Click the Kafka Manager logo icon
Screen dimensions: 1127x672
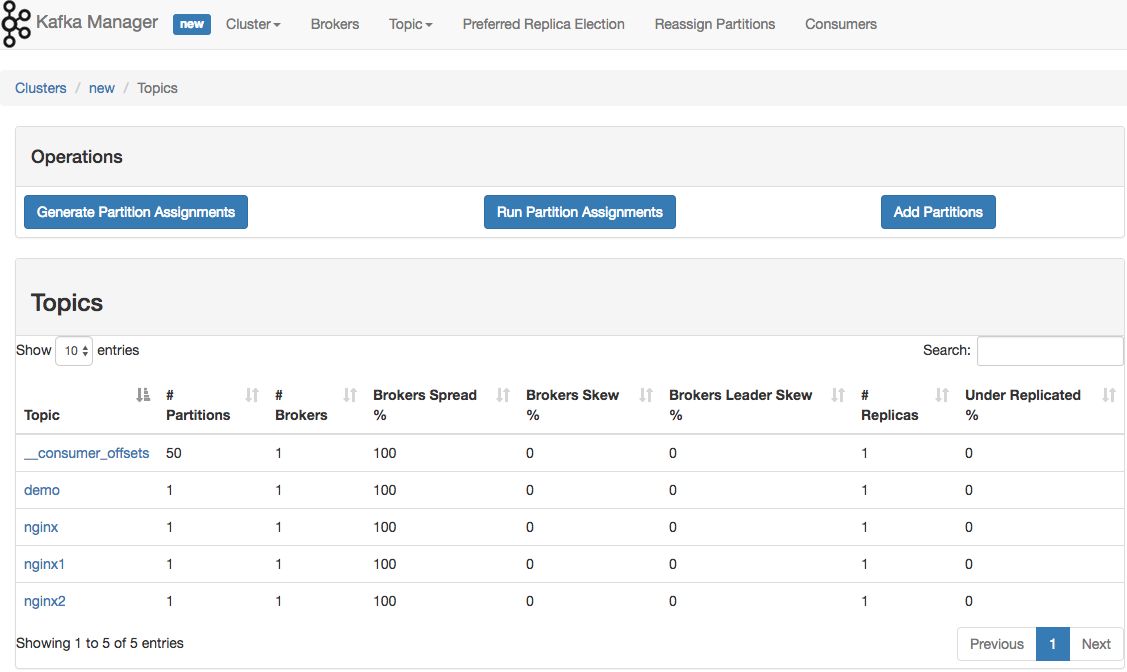(16, 24)
